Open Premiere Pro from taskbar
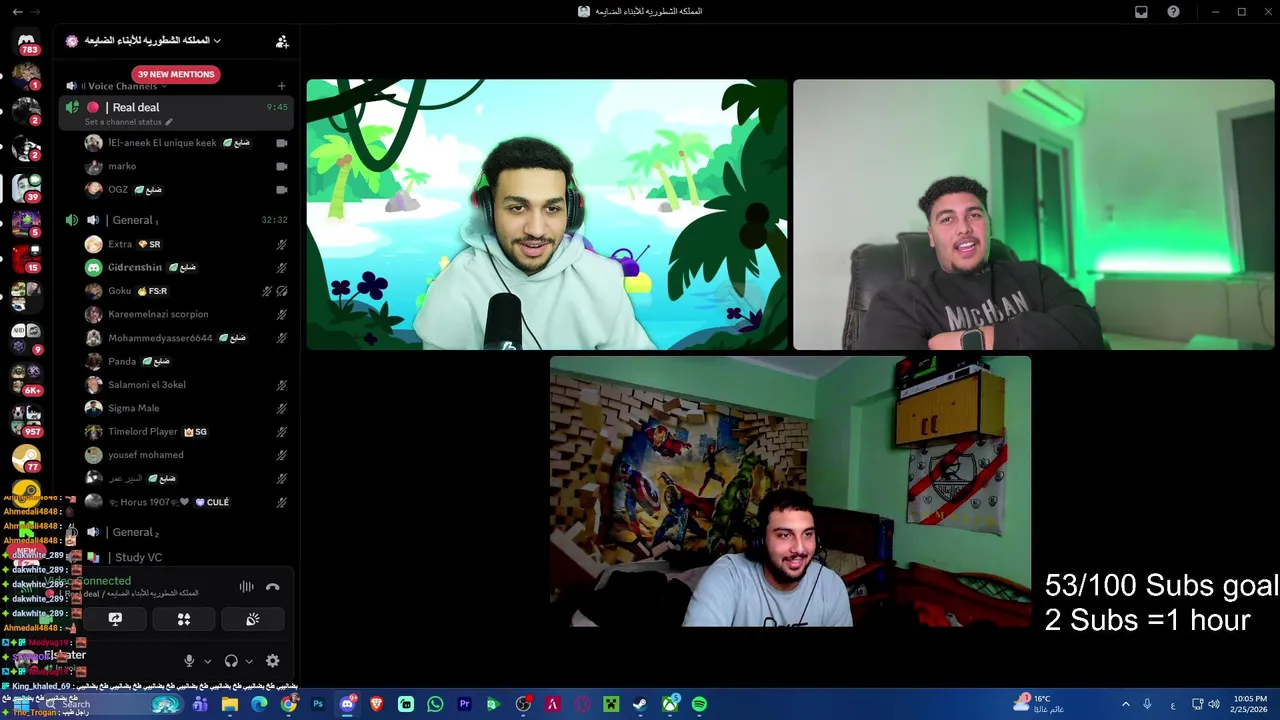 pos(464,704)
